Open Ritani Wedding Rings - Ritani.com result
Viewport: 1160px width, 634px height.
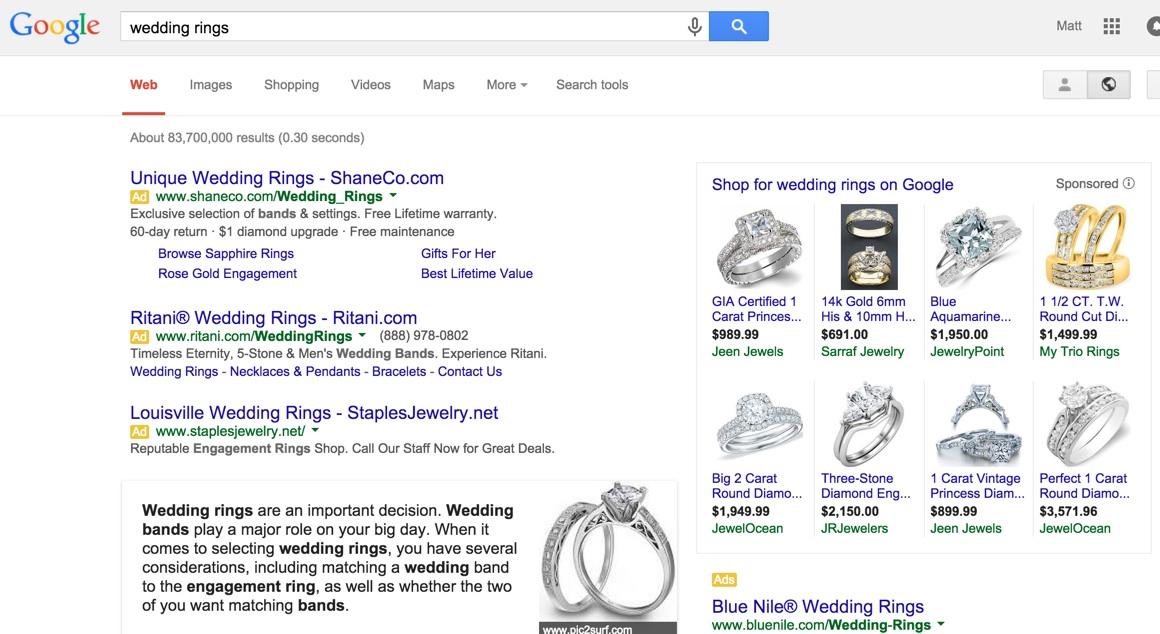click(274, 317)
